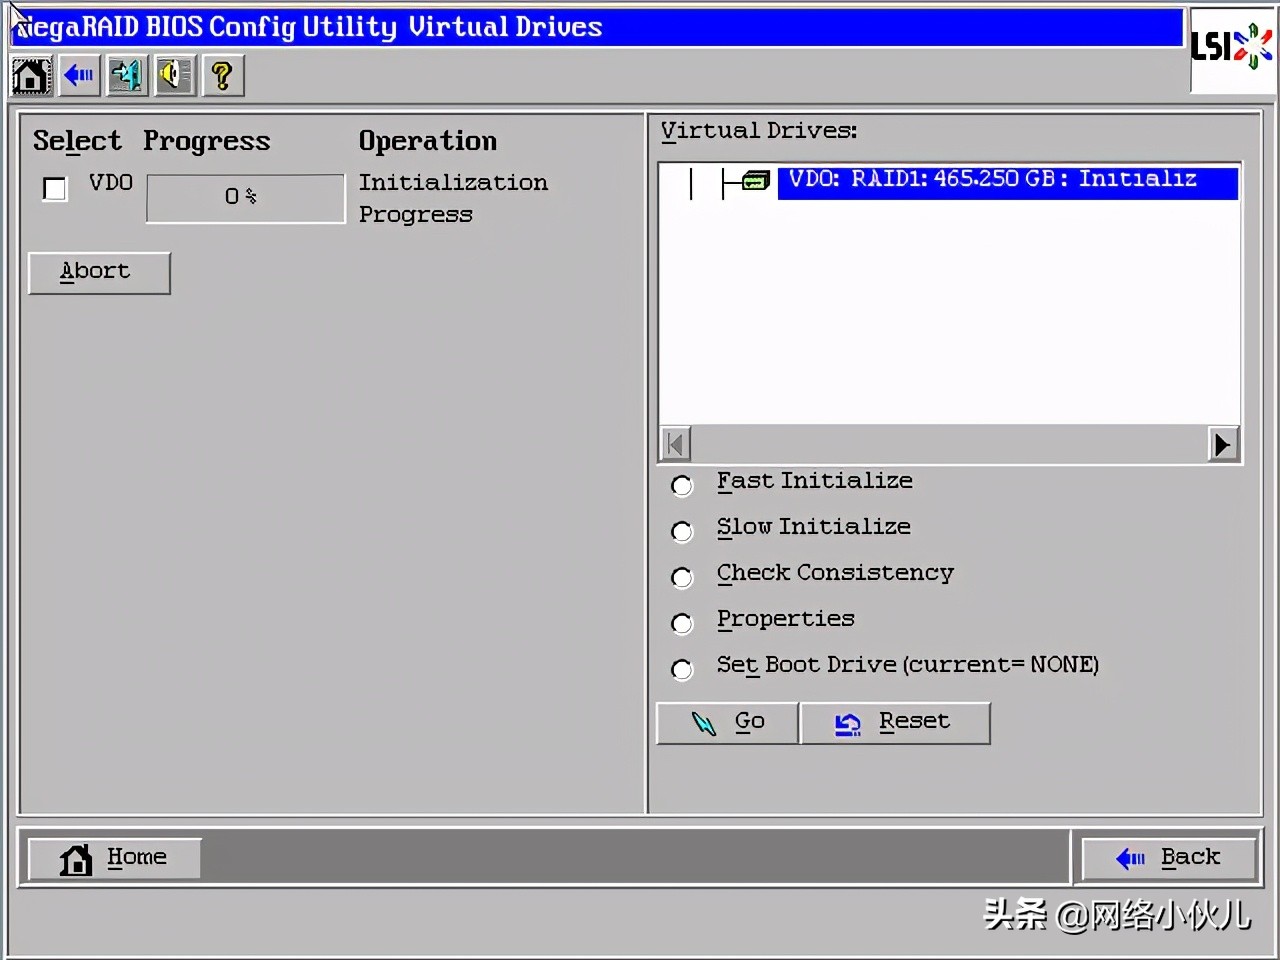Screen dimensions: 1280x960
Task: Click the silence alarm speaker icon
Action: point(175,75)
